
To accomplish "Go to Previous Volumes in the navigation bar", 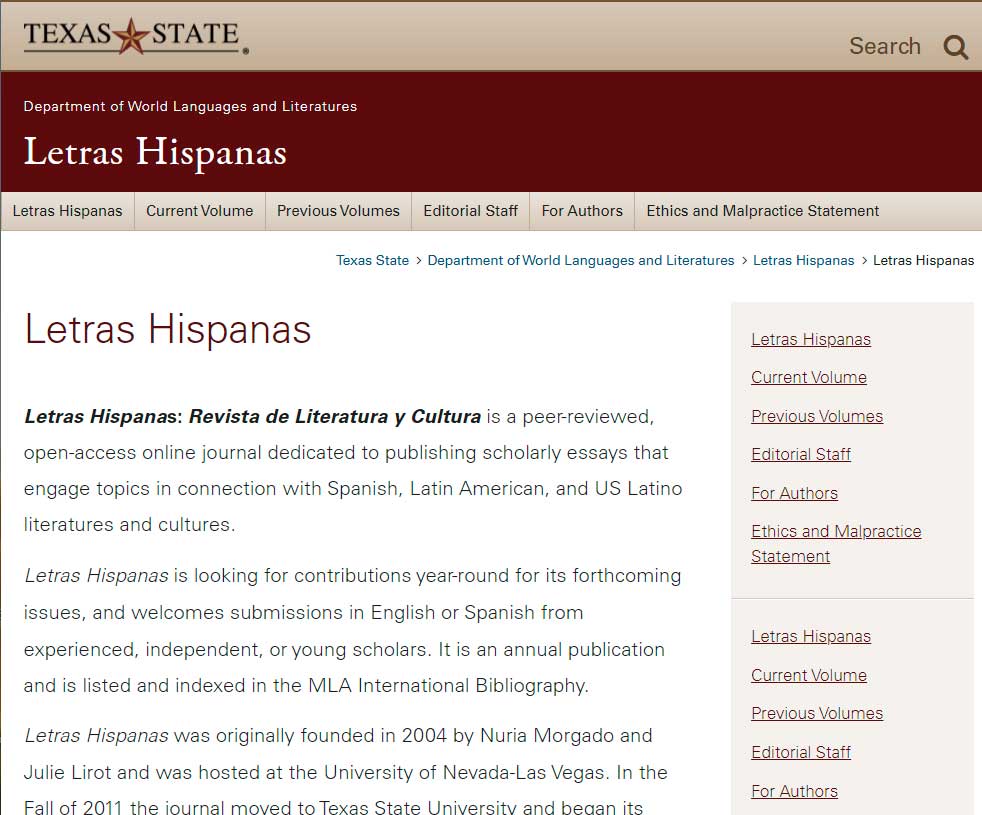I will tap(338, 211).
